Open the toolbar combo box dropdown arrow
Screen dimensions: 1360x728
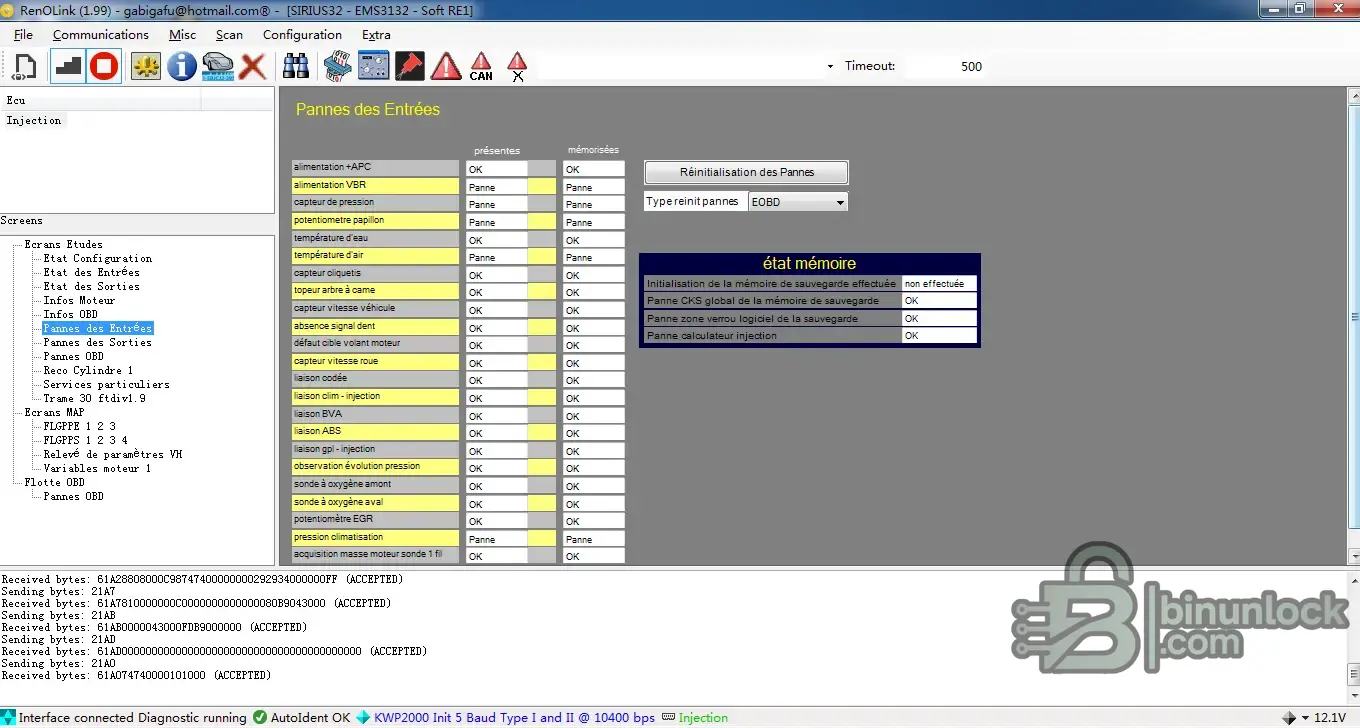tap(830, 67)
